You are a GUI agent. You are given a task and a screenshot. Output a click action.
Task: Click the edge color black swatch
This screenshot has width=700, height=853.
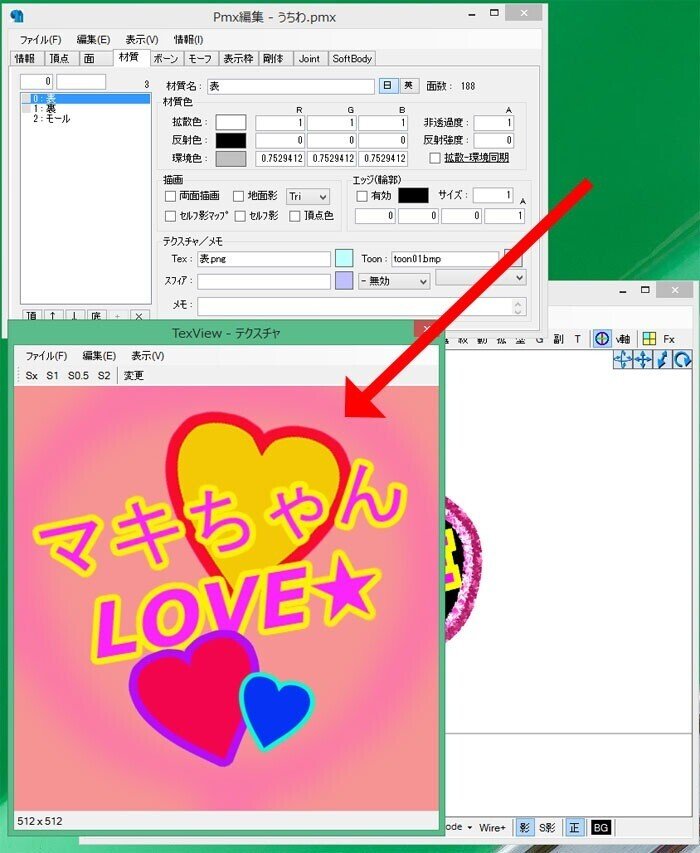coord(413,196)
